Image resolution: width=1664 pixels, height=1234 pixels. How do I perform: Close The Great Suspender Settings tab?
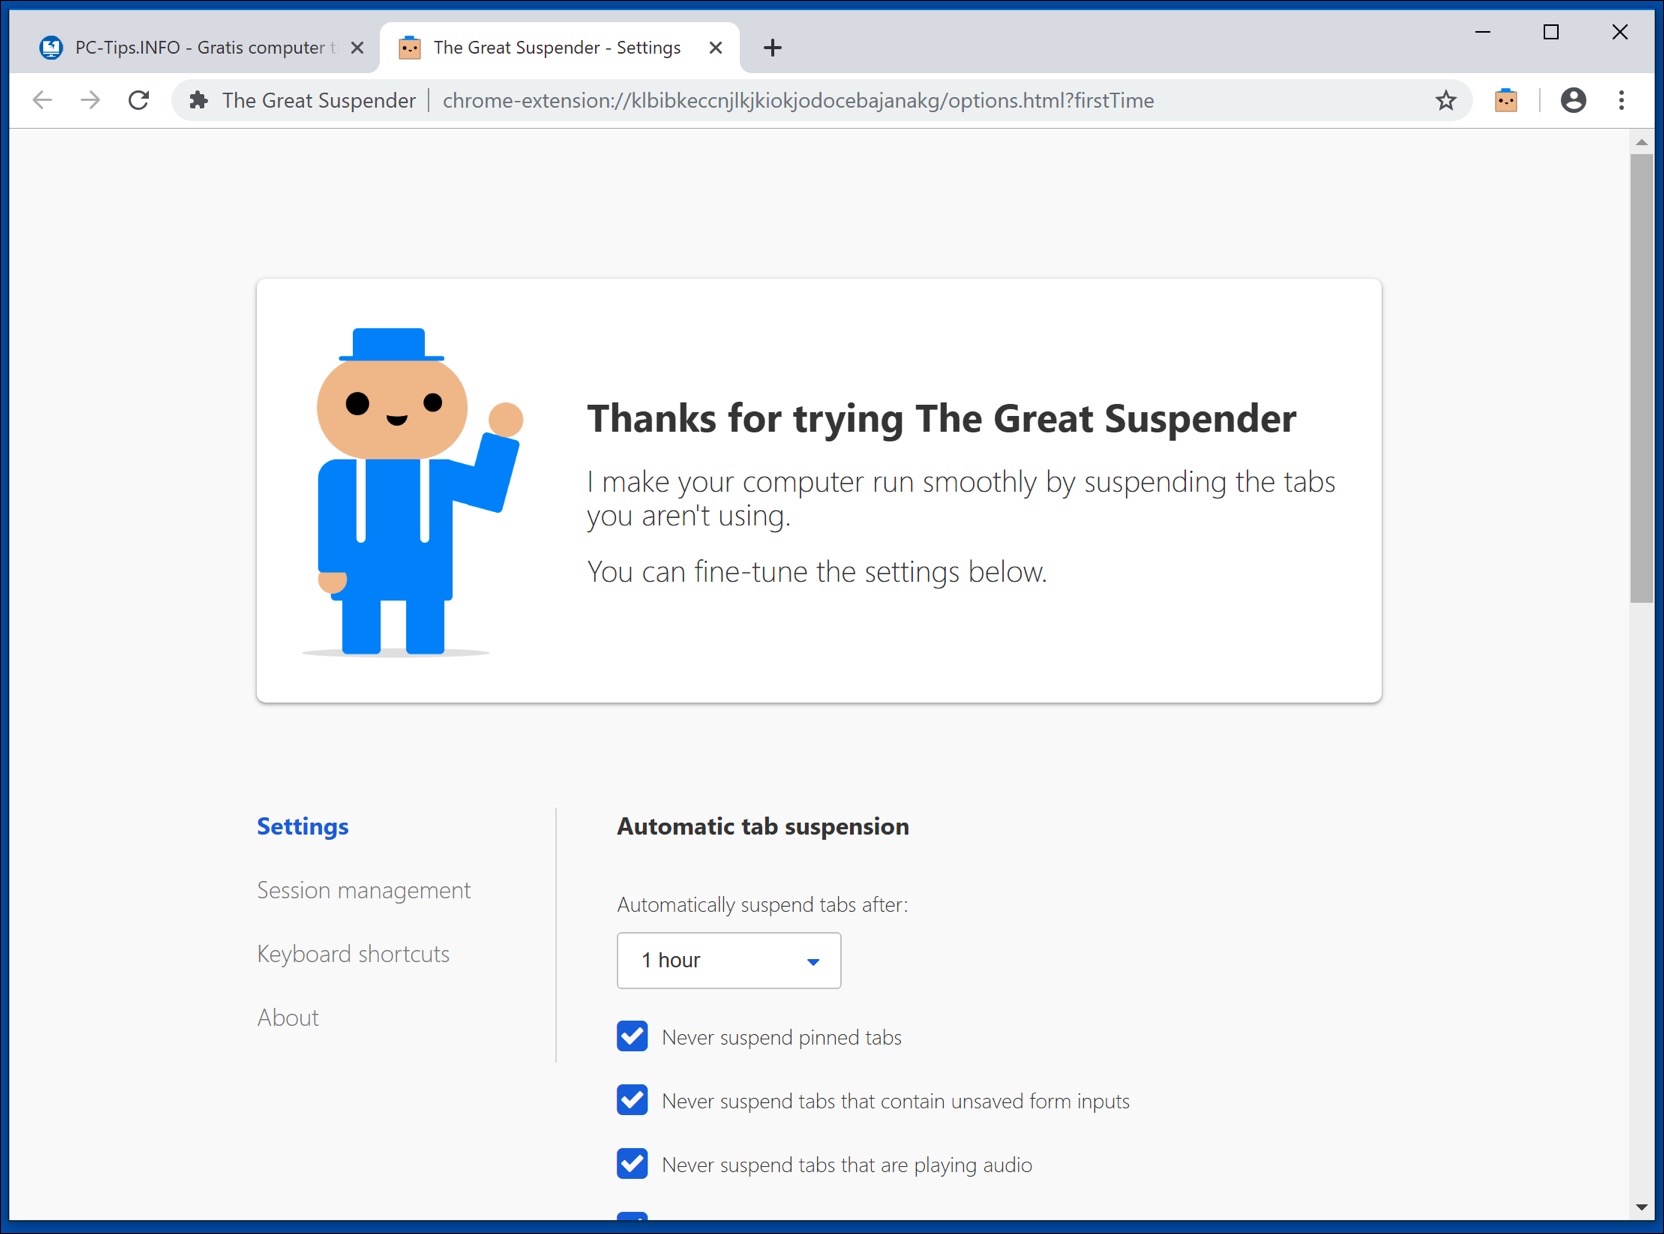point(715,48)
